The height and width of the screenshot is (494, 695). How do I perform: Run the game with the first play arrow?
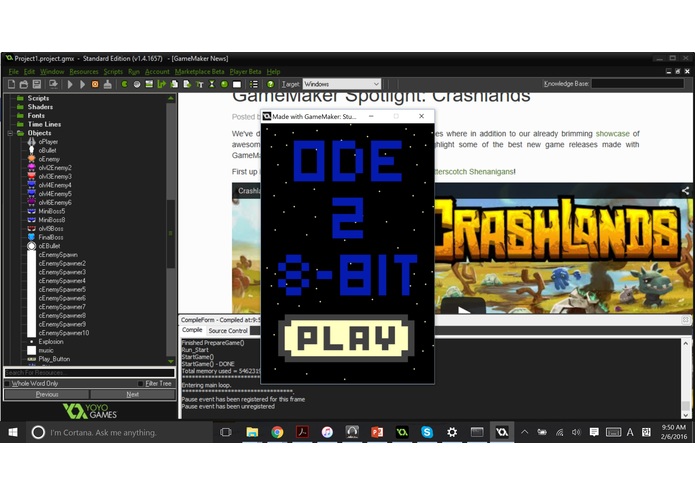[x=70, y=84]
